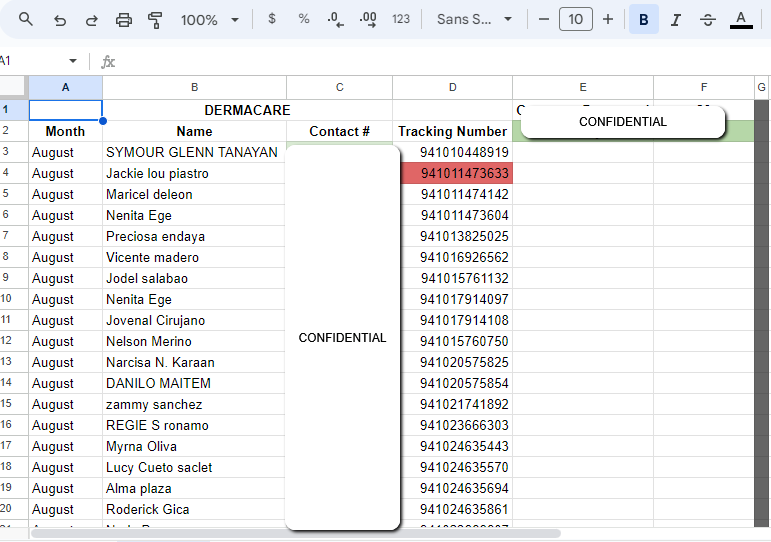This screenshot has width=771, height=542.
Task: Undo the last action
Action: [x=60, y=20]
